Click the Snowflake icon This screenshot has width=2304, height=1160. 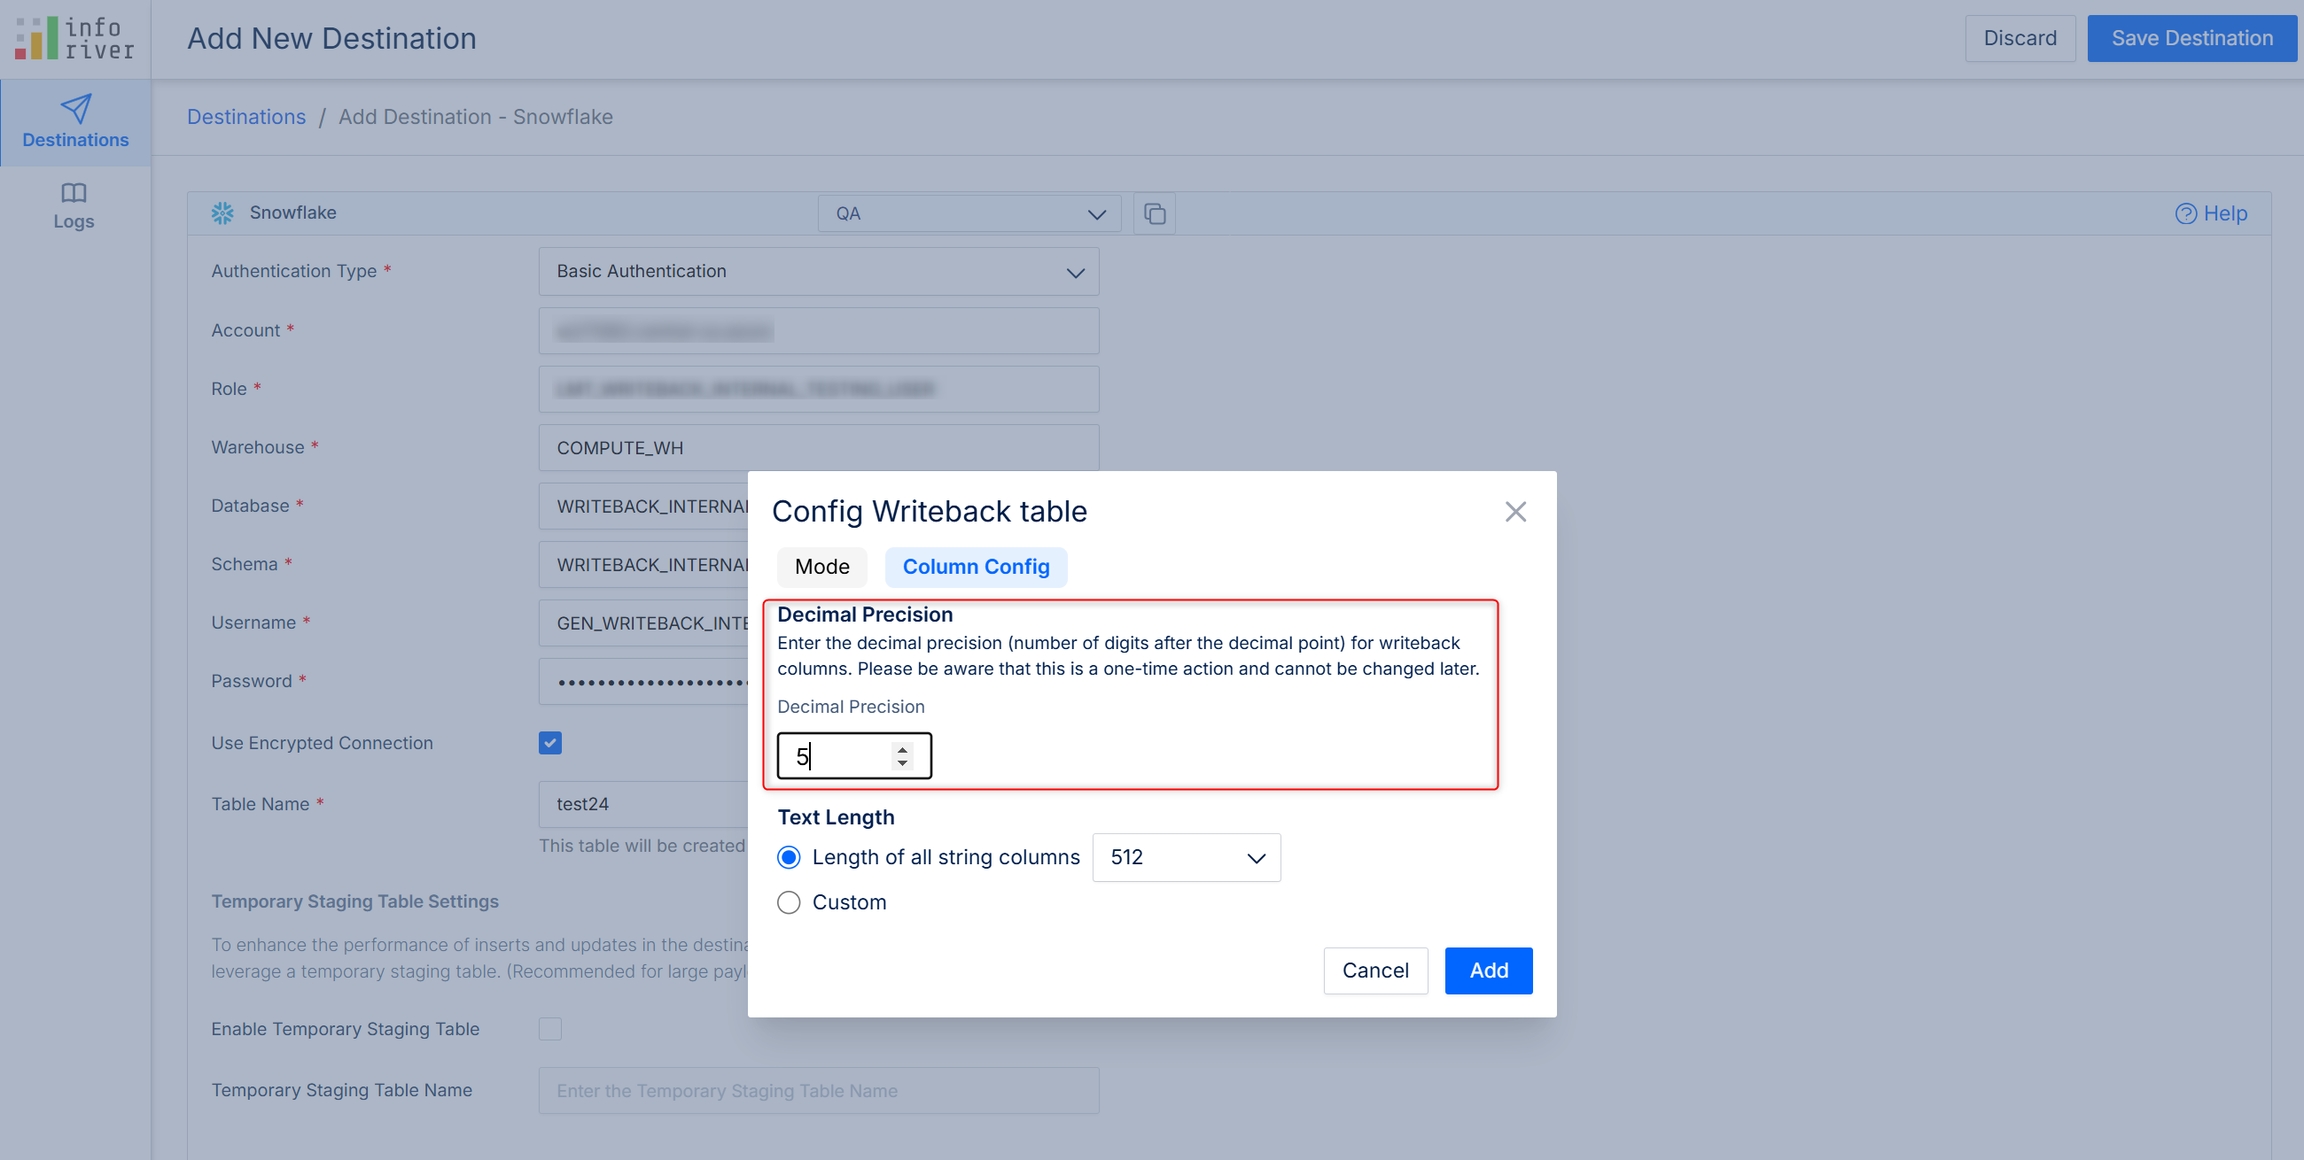222,213
